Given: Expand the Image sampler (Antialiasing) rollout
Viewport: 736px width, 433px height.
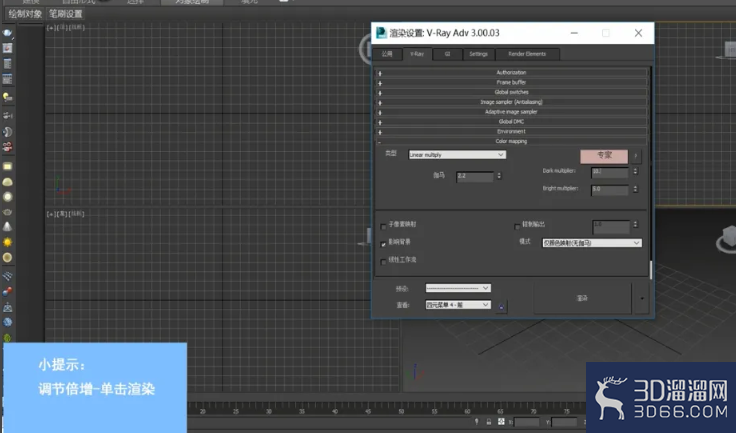Looking at the screenshot, I should (511, 102).
